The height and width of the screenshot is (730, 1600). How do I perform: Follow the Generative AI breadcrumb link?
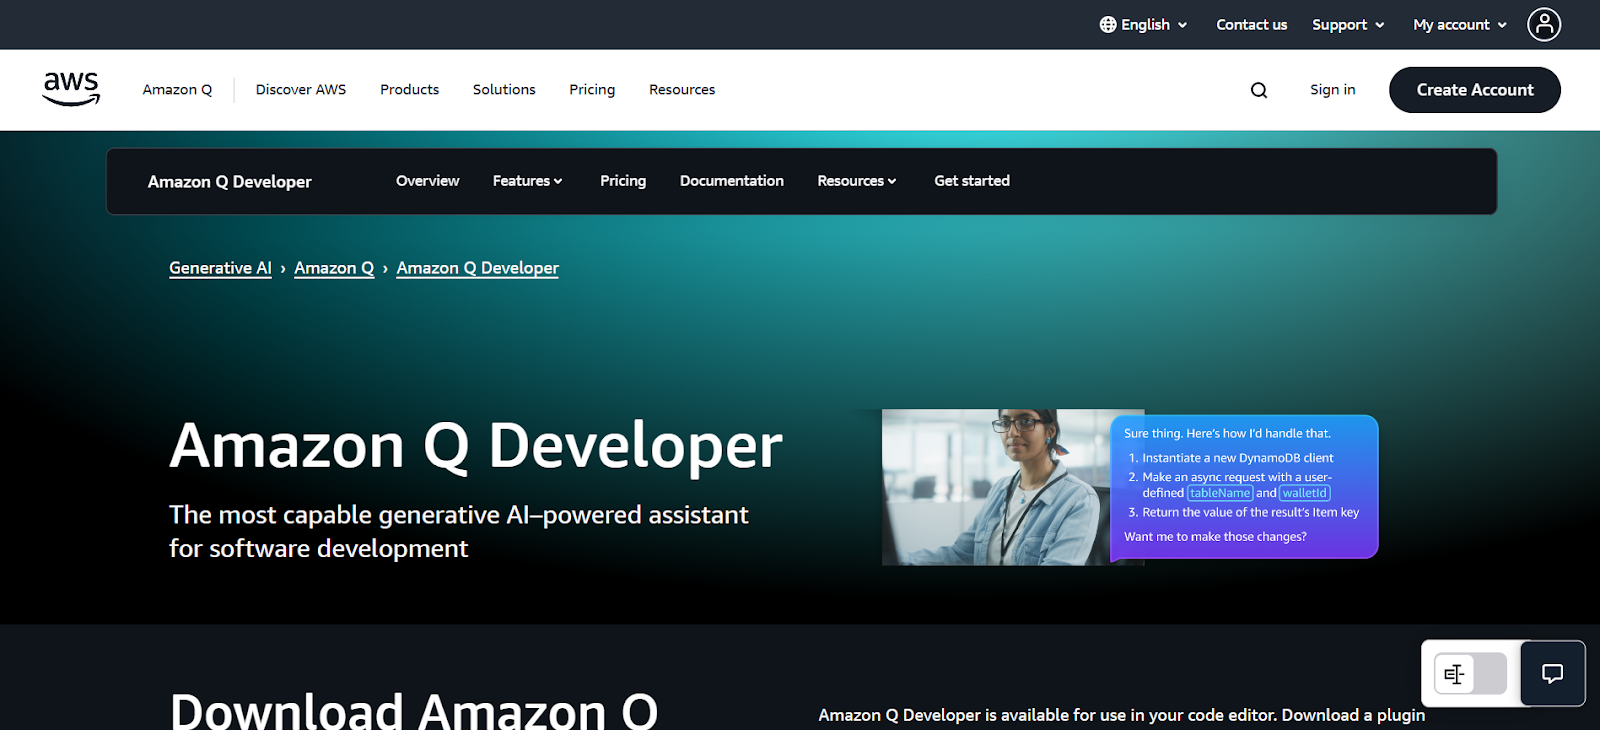[x=220, y=268]
